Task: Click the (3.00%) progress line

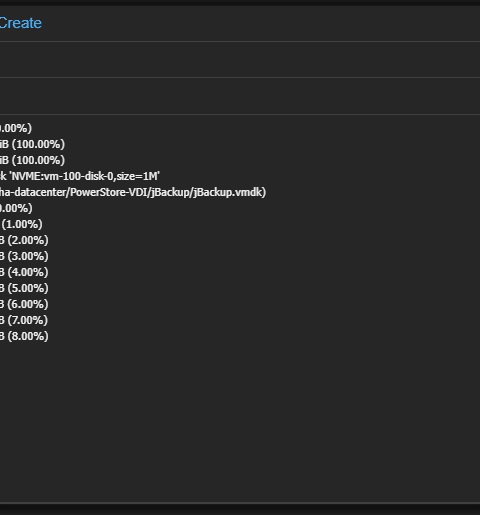Action: pyautogui.click(x=24, y=256)
